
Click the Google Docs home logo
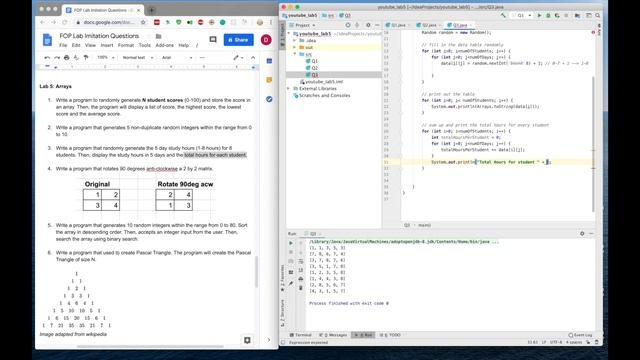pos(47,40)
